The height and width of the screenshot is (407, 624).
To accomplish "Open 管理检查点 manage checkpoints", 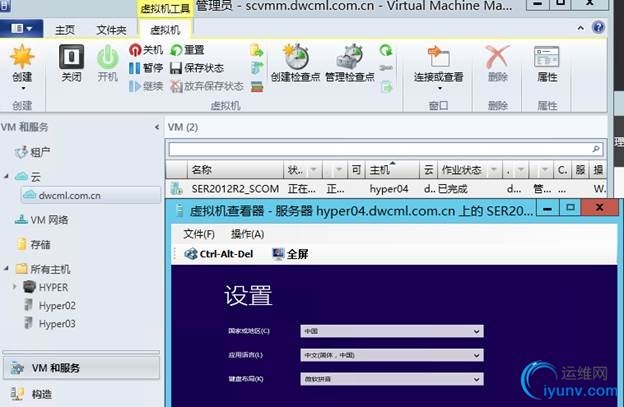I will click(349, 63).
